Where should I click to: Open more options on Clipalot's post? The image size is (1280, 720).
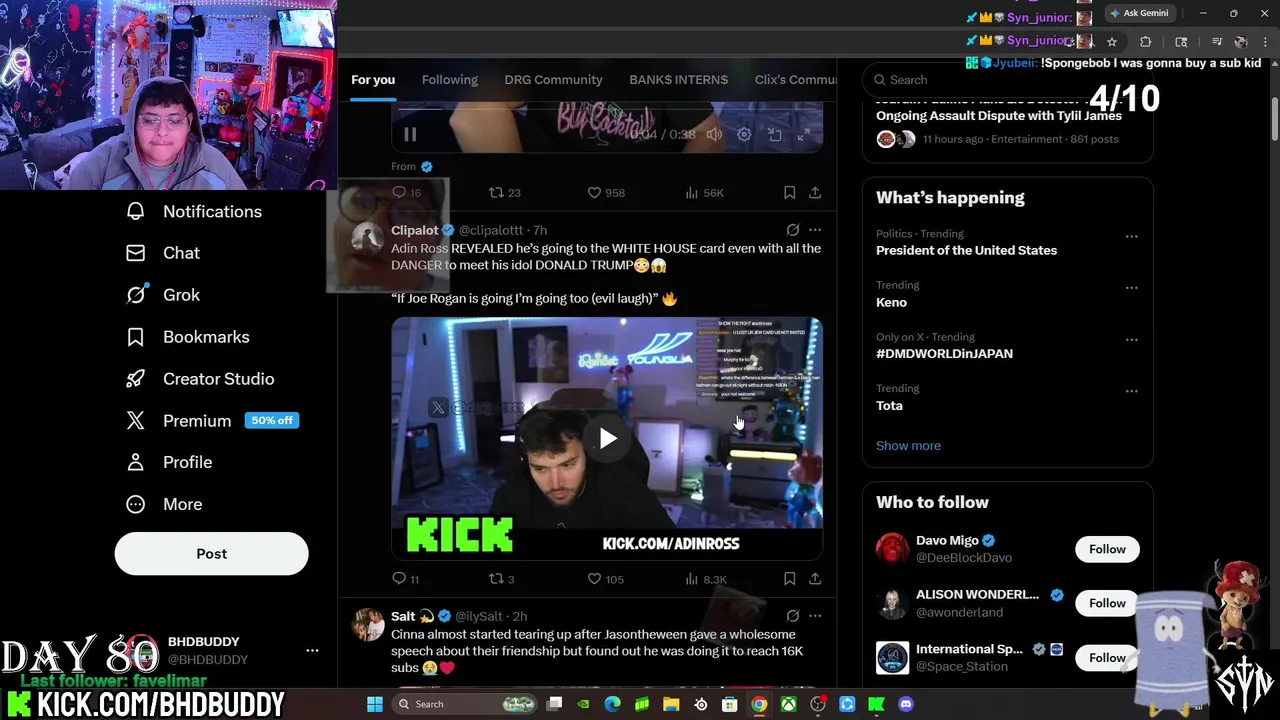[815, 230]
